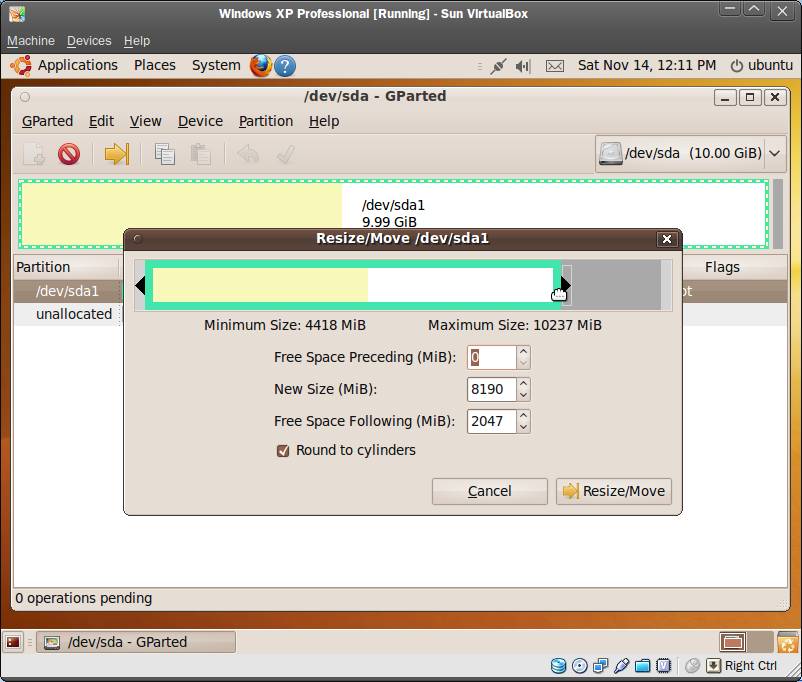The image size is (802, 682).
Task: Increase New Size value with up arrow
Action: tap(523, 383)
